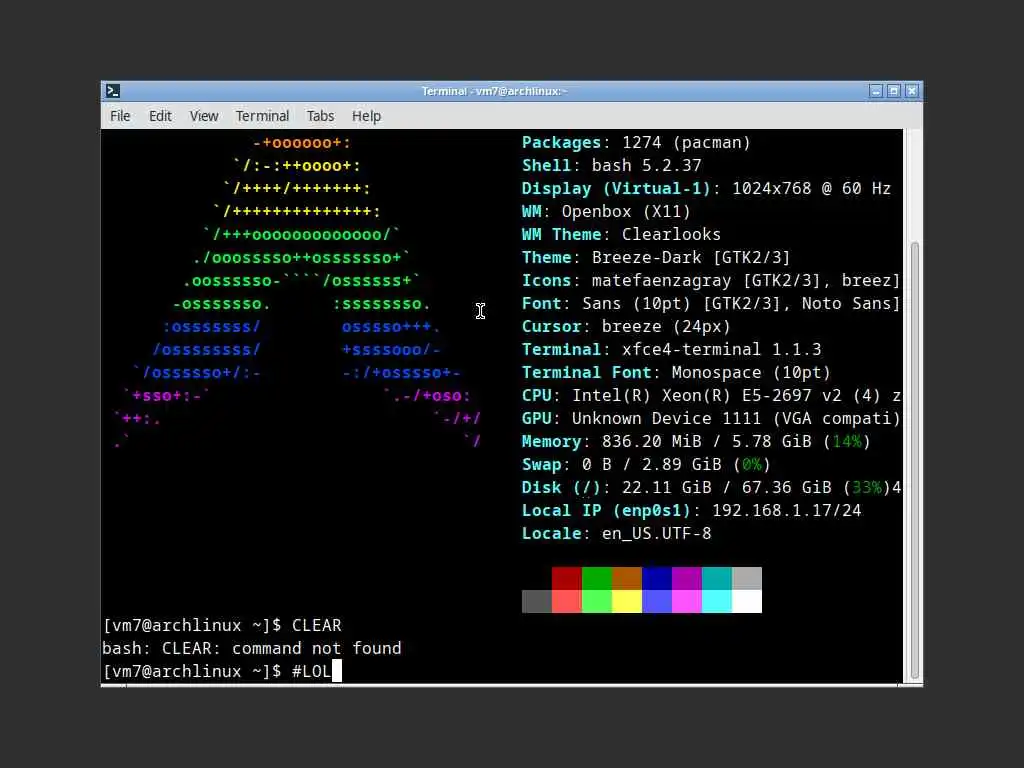Click the teal color block

pyautogui.click(x=717, y=579)
